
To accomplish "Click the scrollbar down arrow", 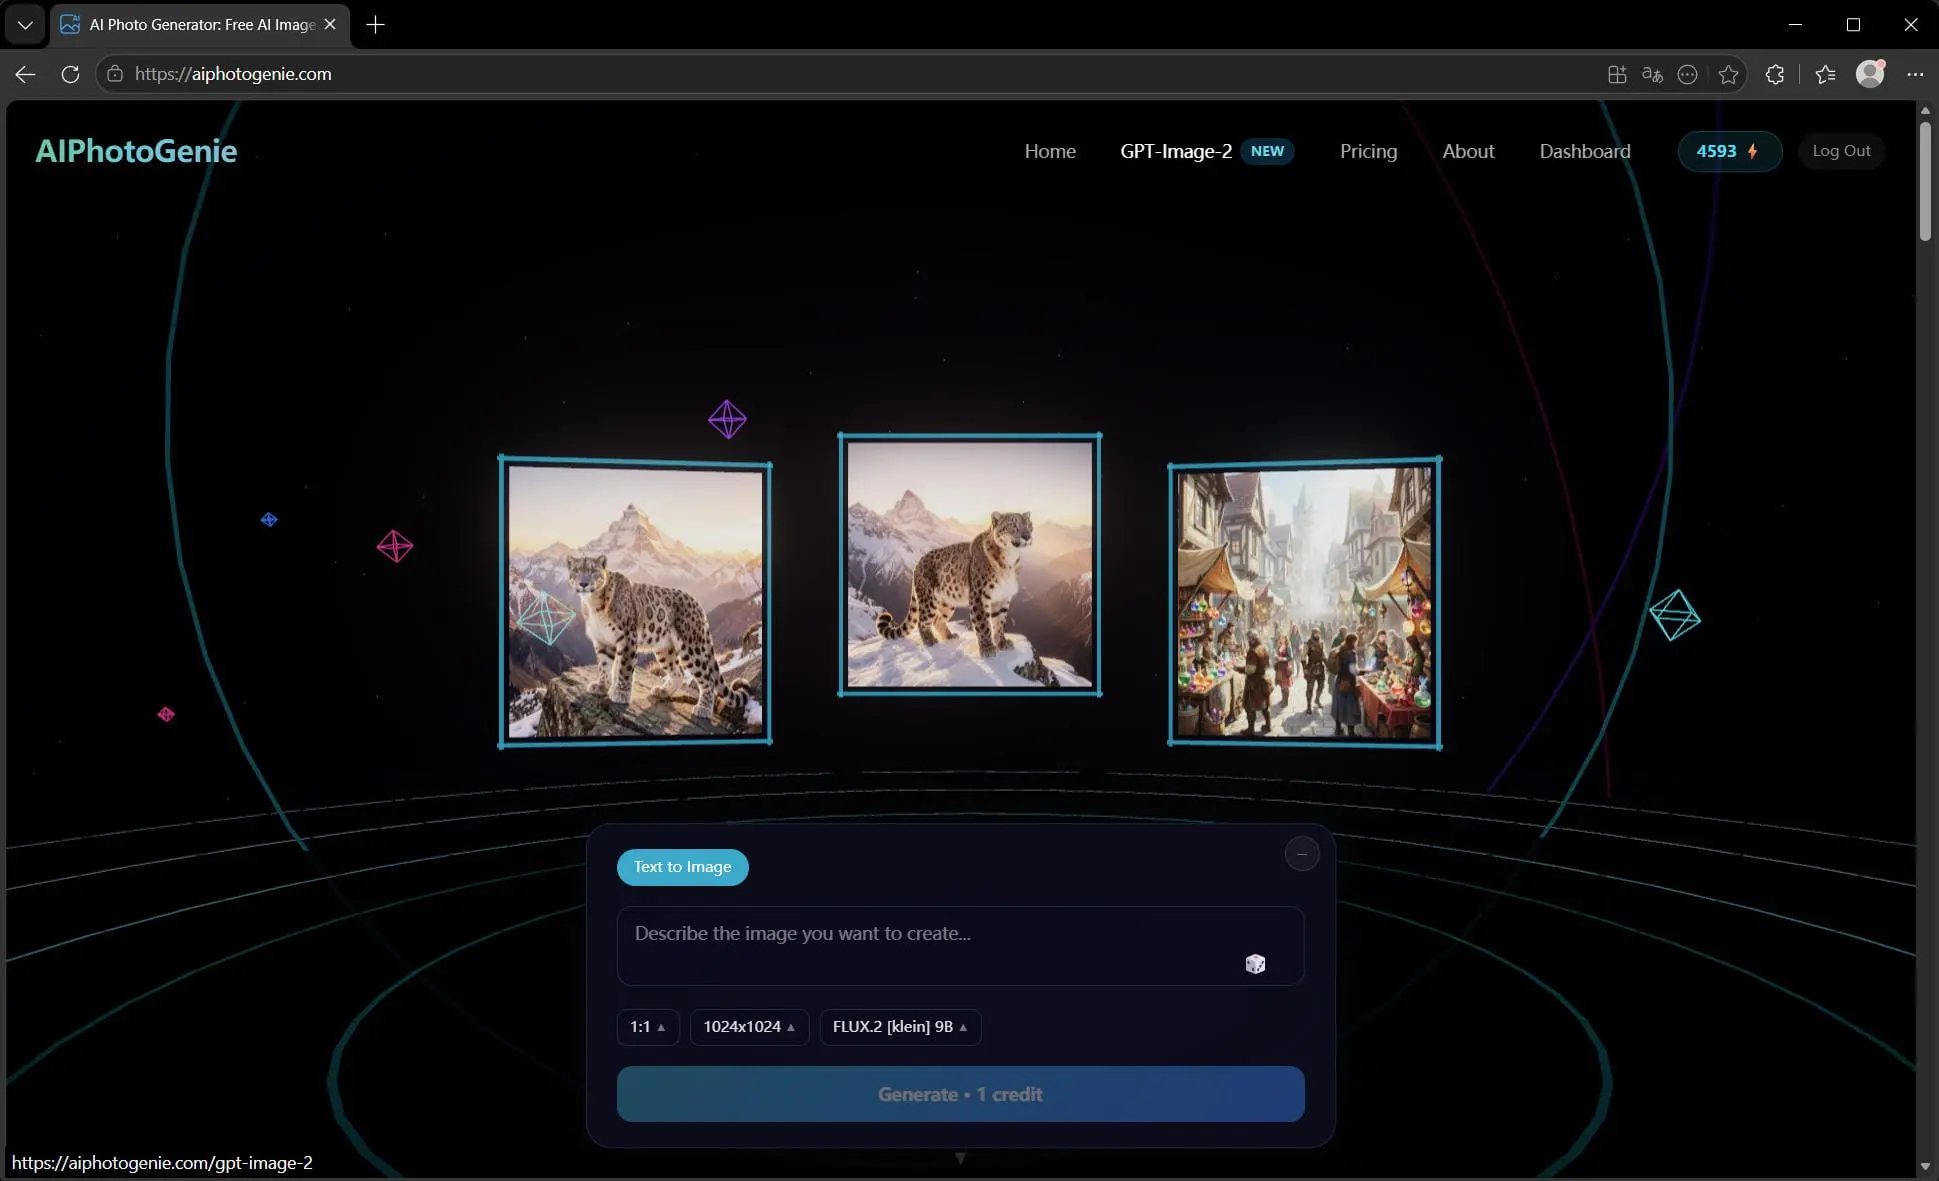I will tap(1925, 1166).
